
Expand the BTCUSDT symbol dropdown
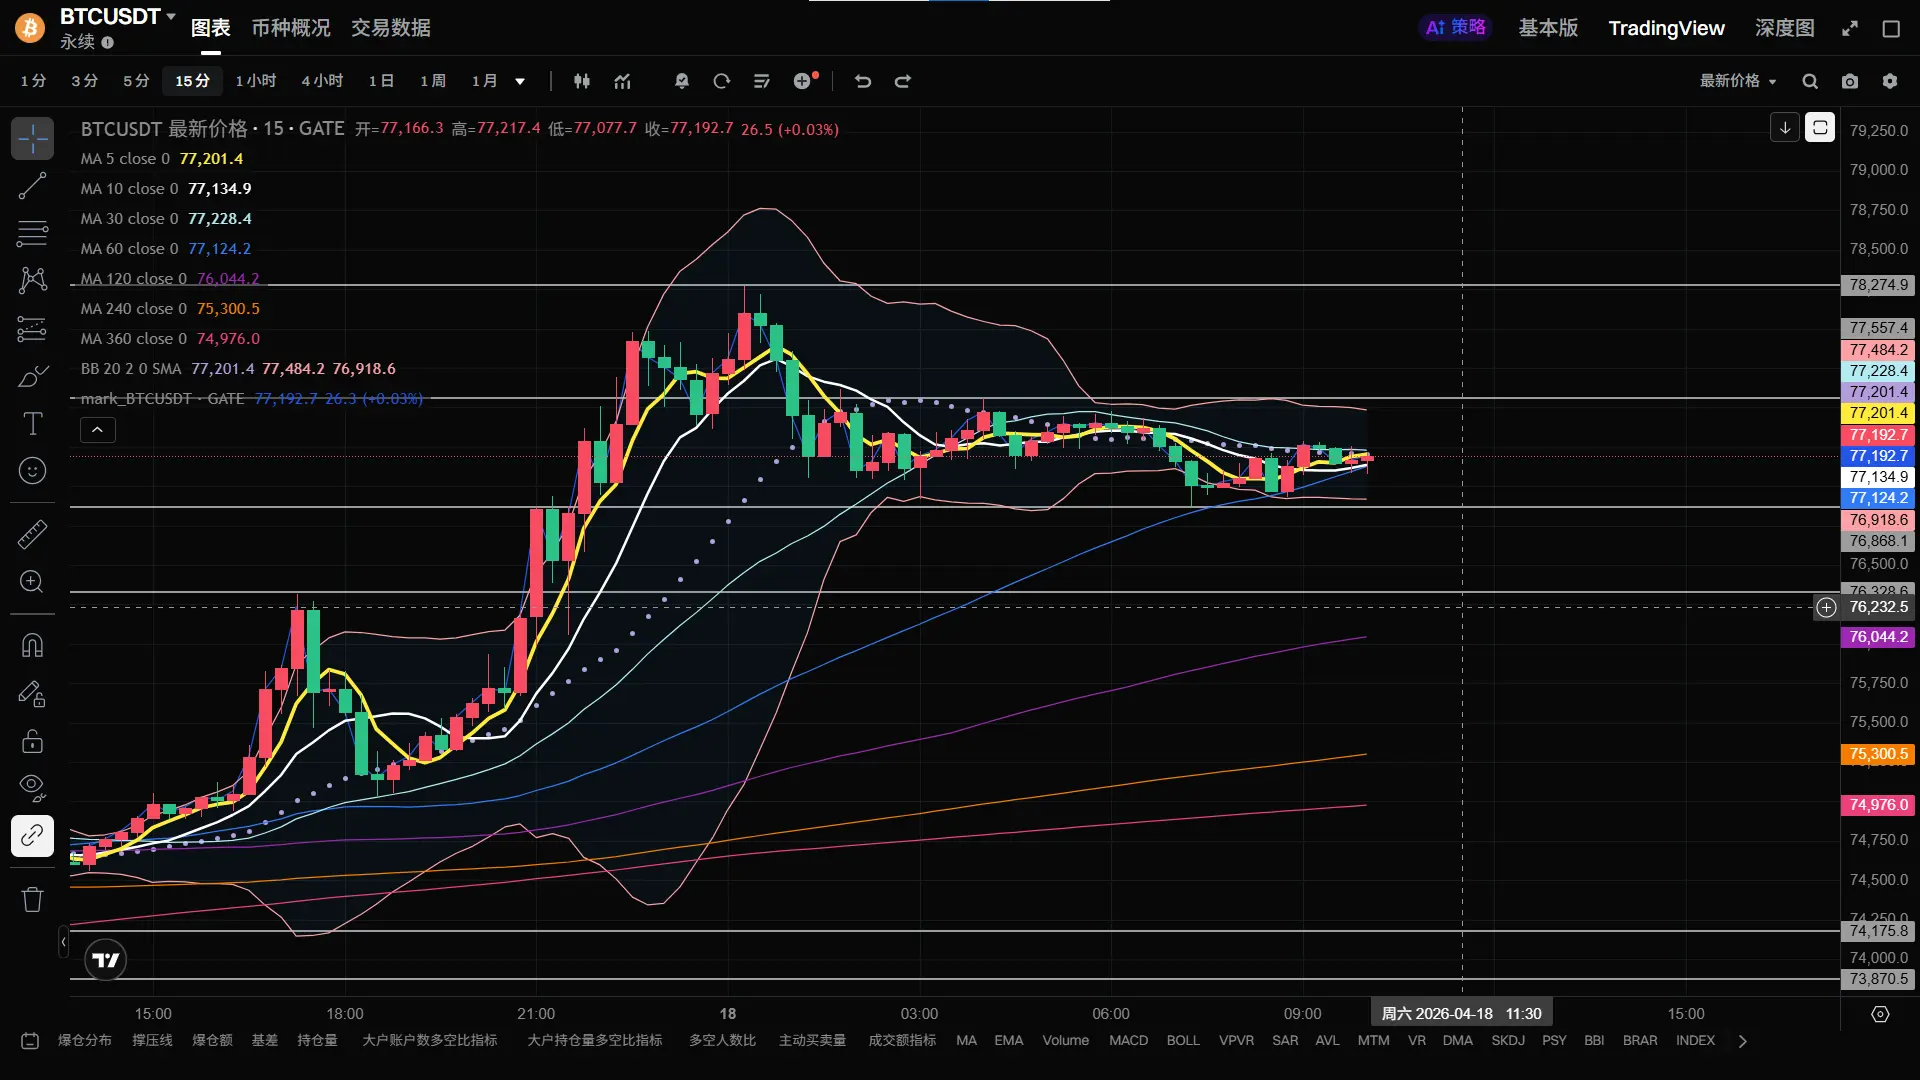click(171, 17)
